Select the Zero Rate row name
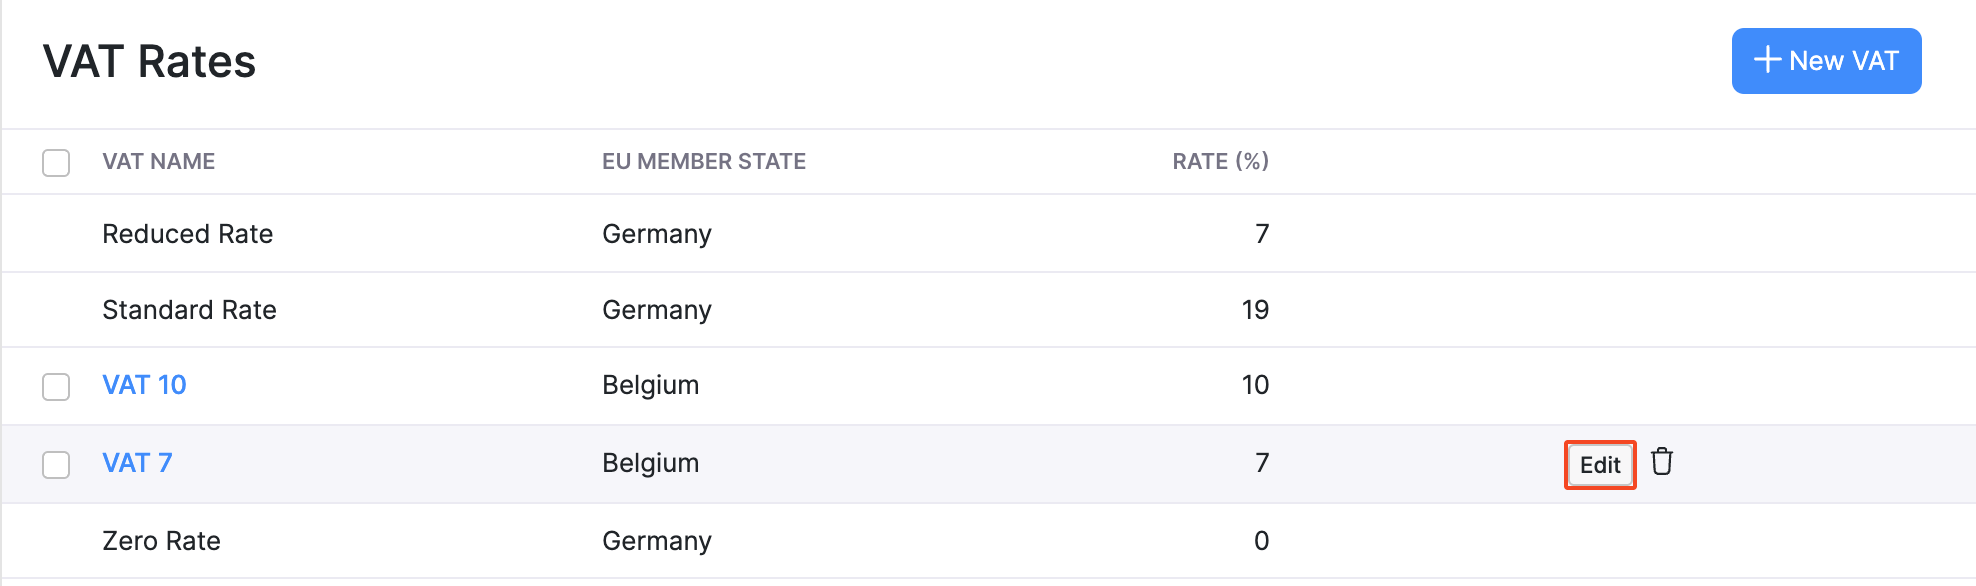 tap(161, 541)
